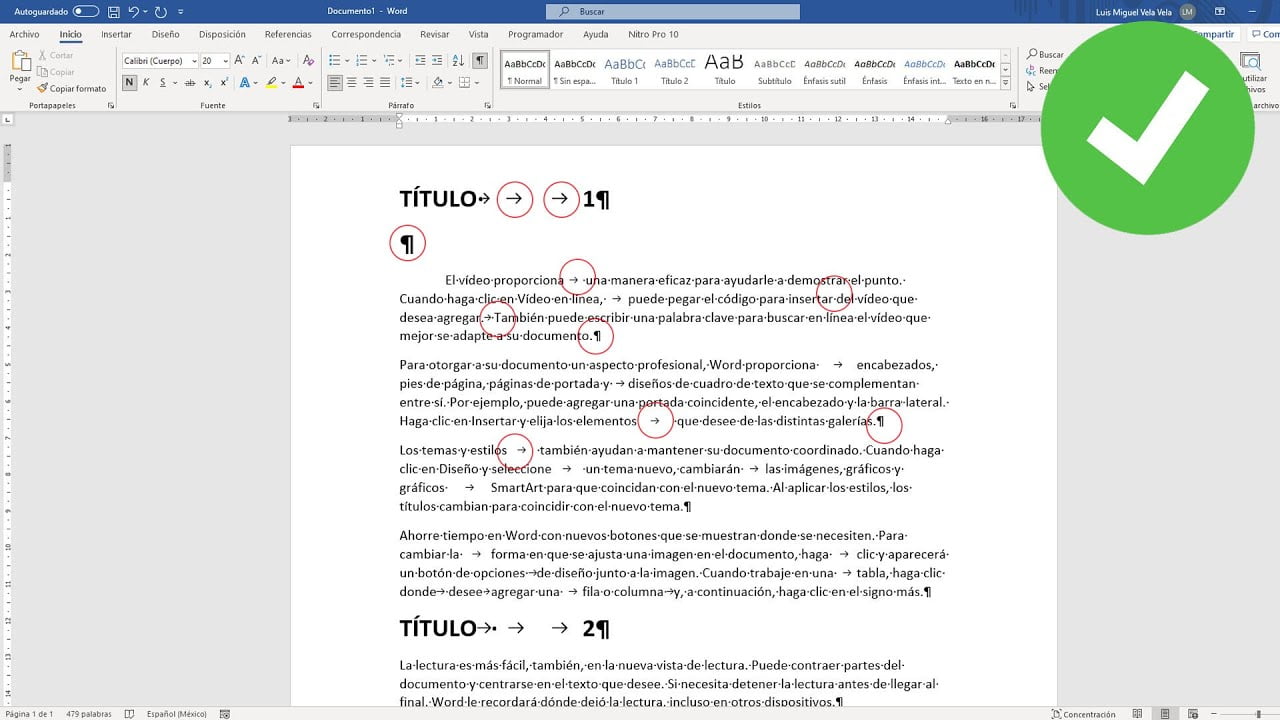Center the text alignment
This screenshot has width=1280, height=720.
tap(352, 82)
